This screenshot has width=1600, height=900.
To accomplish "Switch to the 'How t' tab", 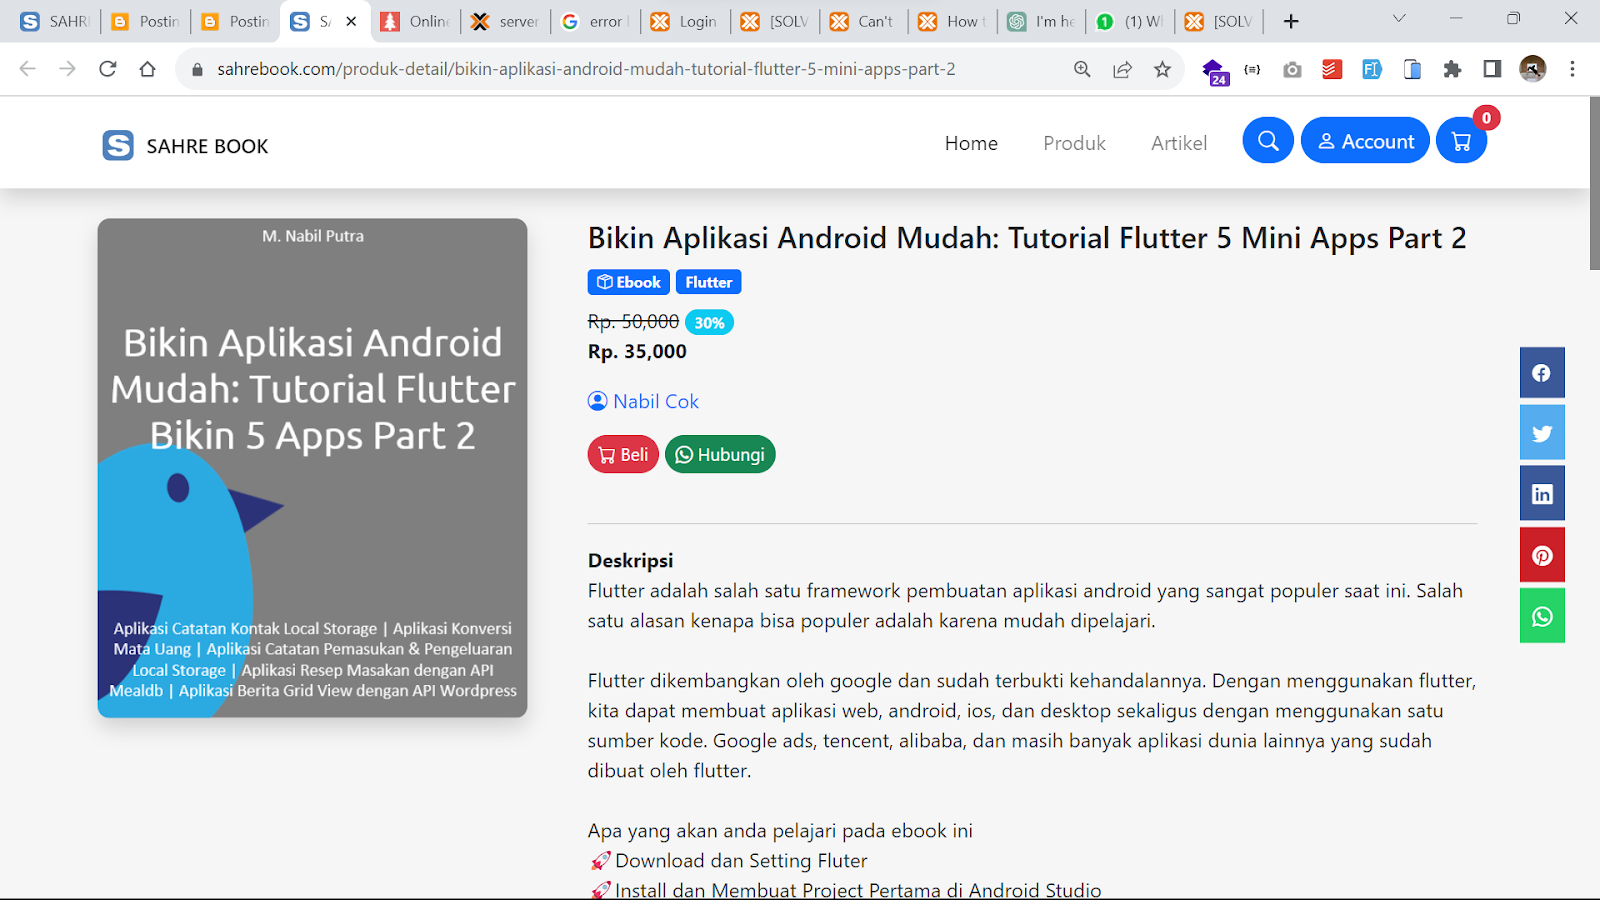I will pos(953,21).
